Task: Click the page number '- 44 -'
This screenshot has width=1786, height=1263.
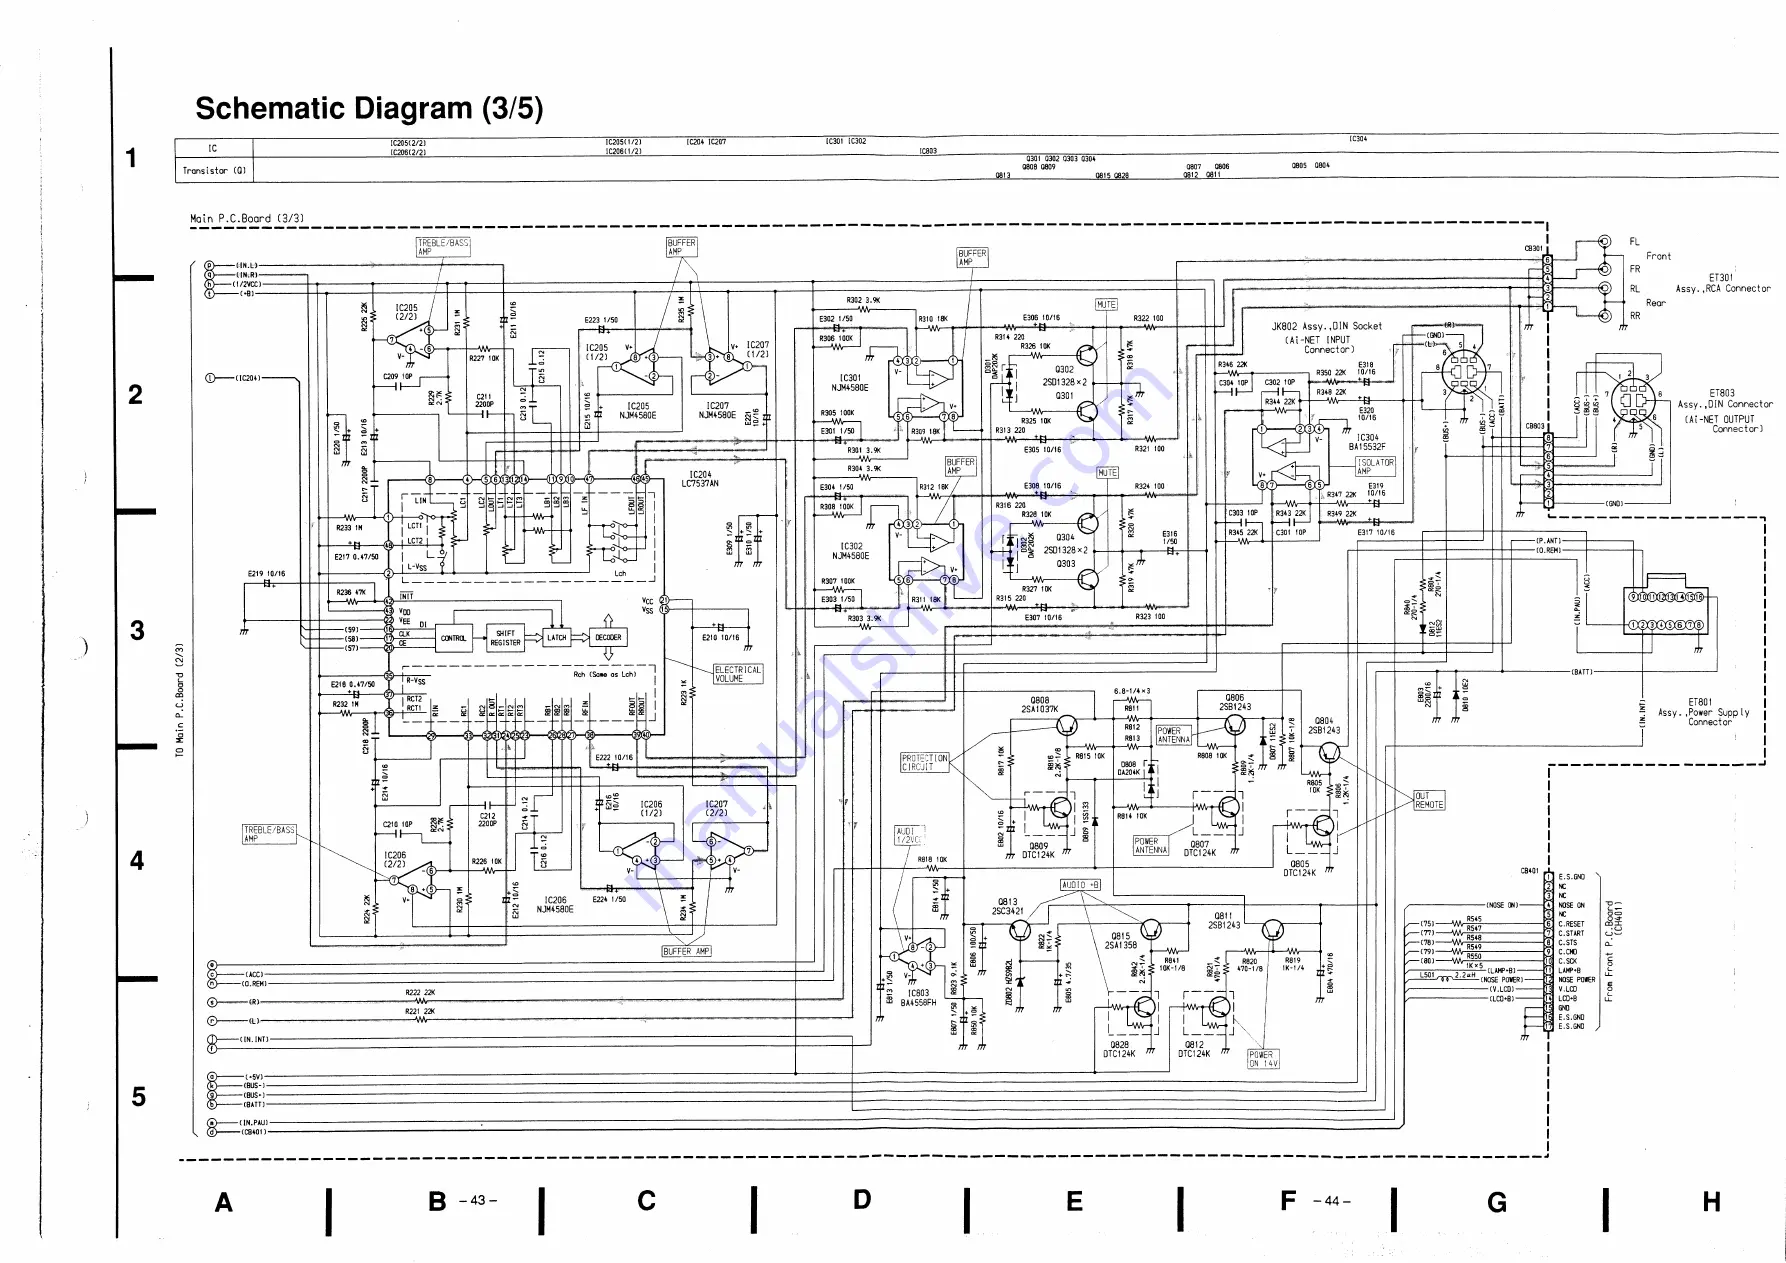Action: coord(1331,1201)
